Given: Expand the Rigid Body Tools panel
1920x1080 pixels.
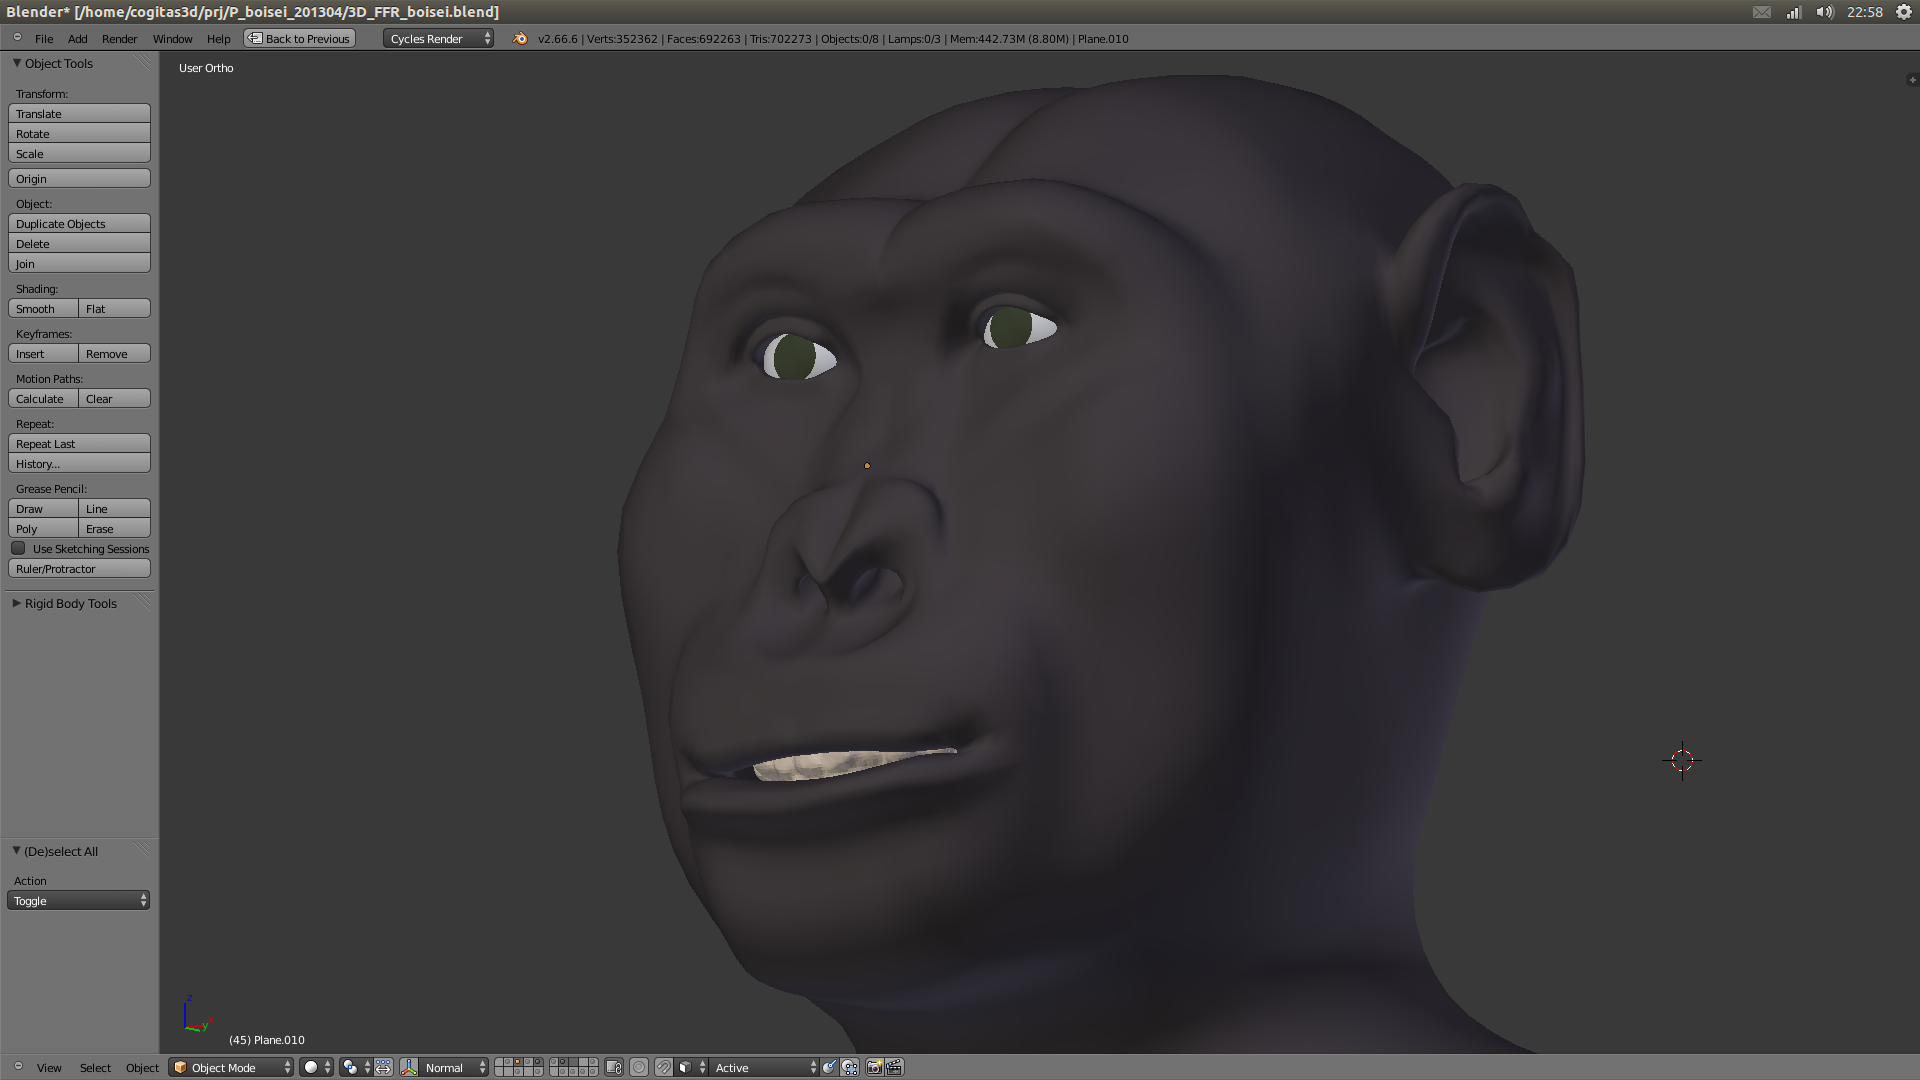Looking at the screenshot, I should coord(70,604).
